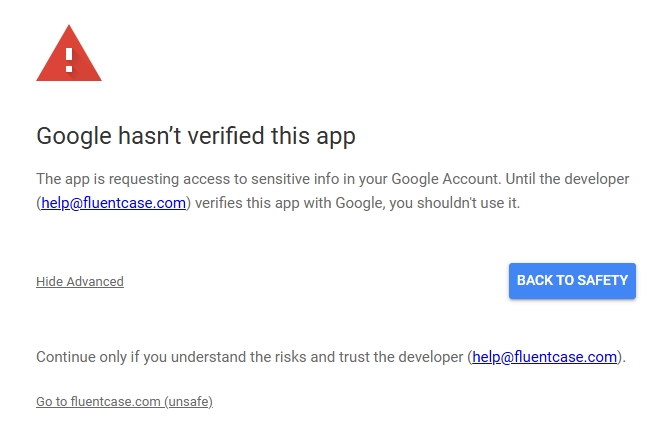662x430 pixels.
Task: Click the red warning triangle icon
Action: click(x=69, y=53)
